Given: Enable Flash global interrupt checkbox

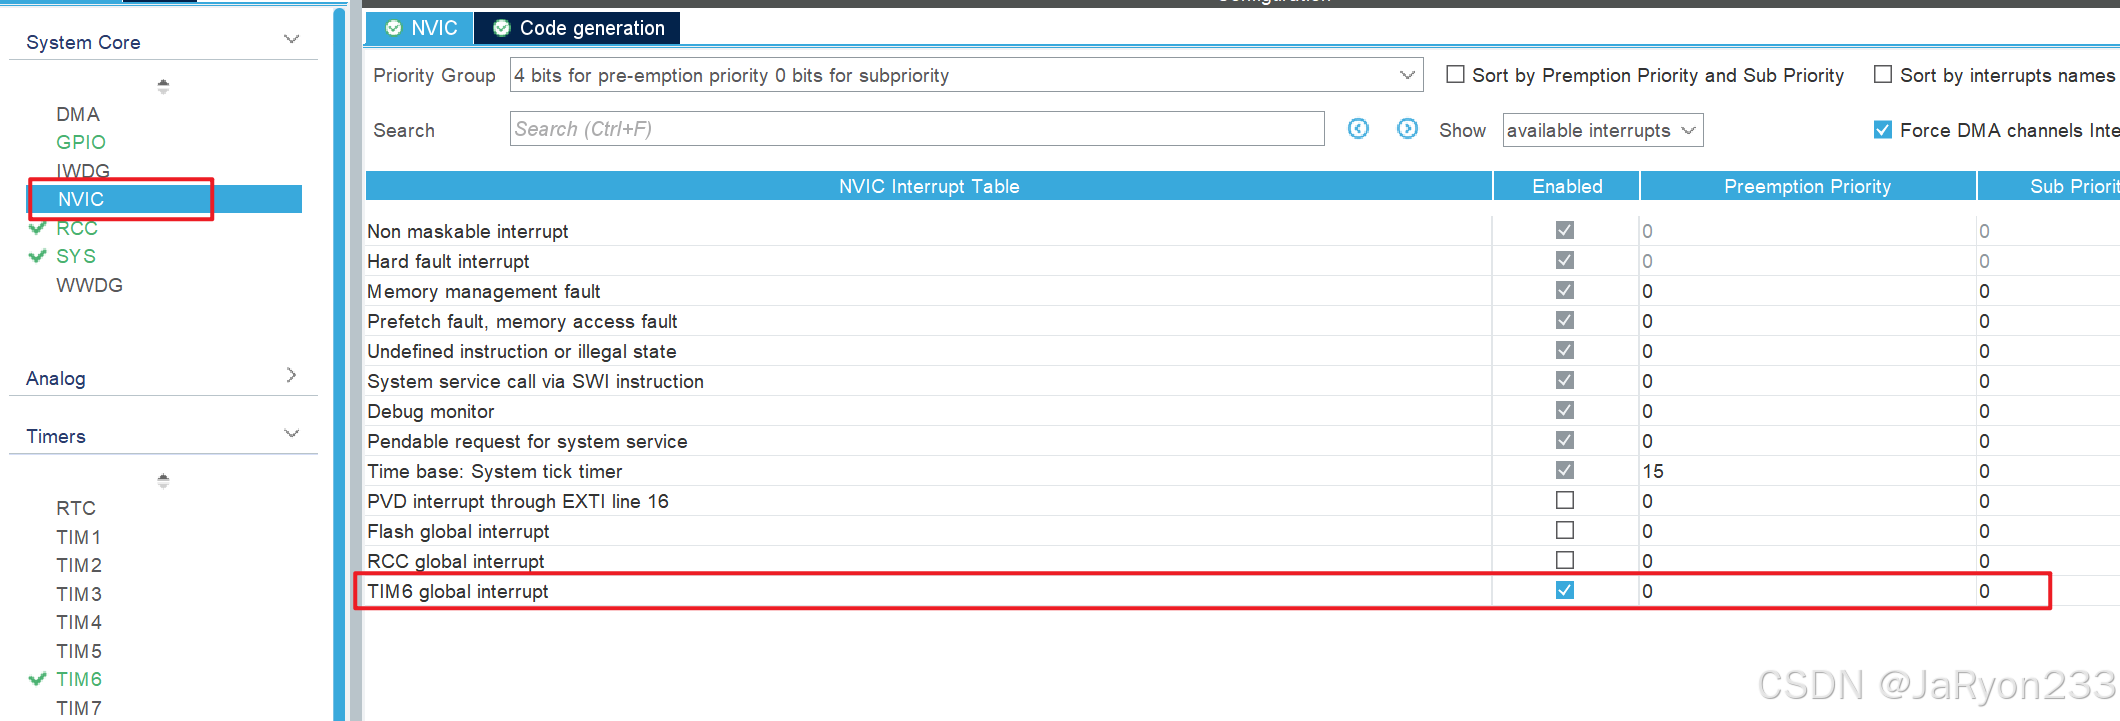Looking at the screenshot, I should [x=1565, y=530].
